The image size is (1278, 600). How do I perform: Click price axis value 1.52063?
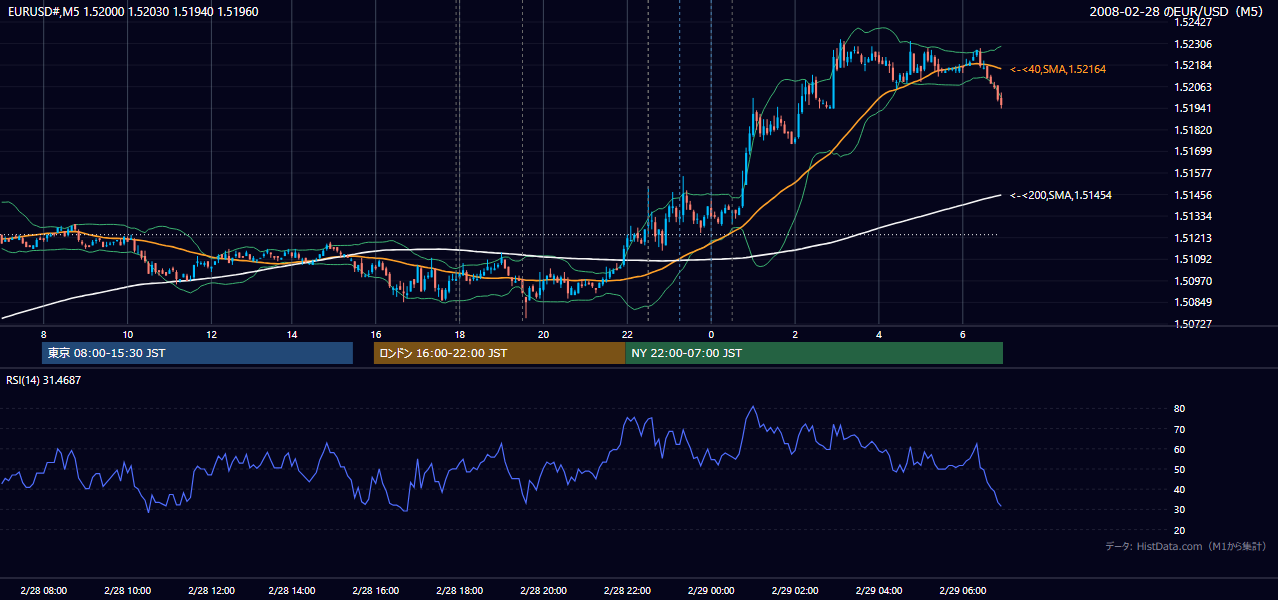(1193, 87)
